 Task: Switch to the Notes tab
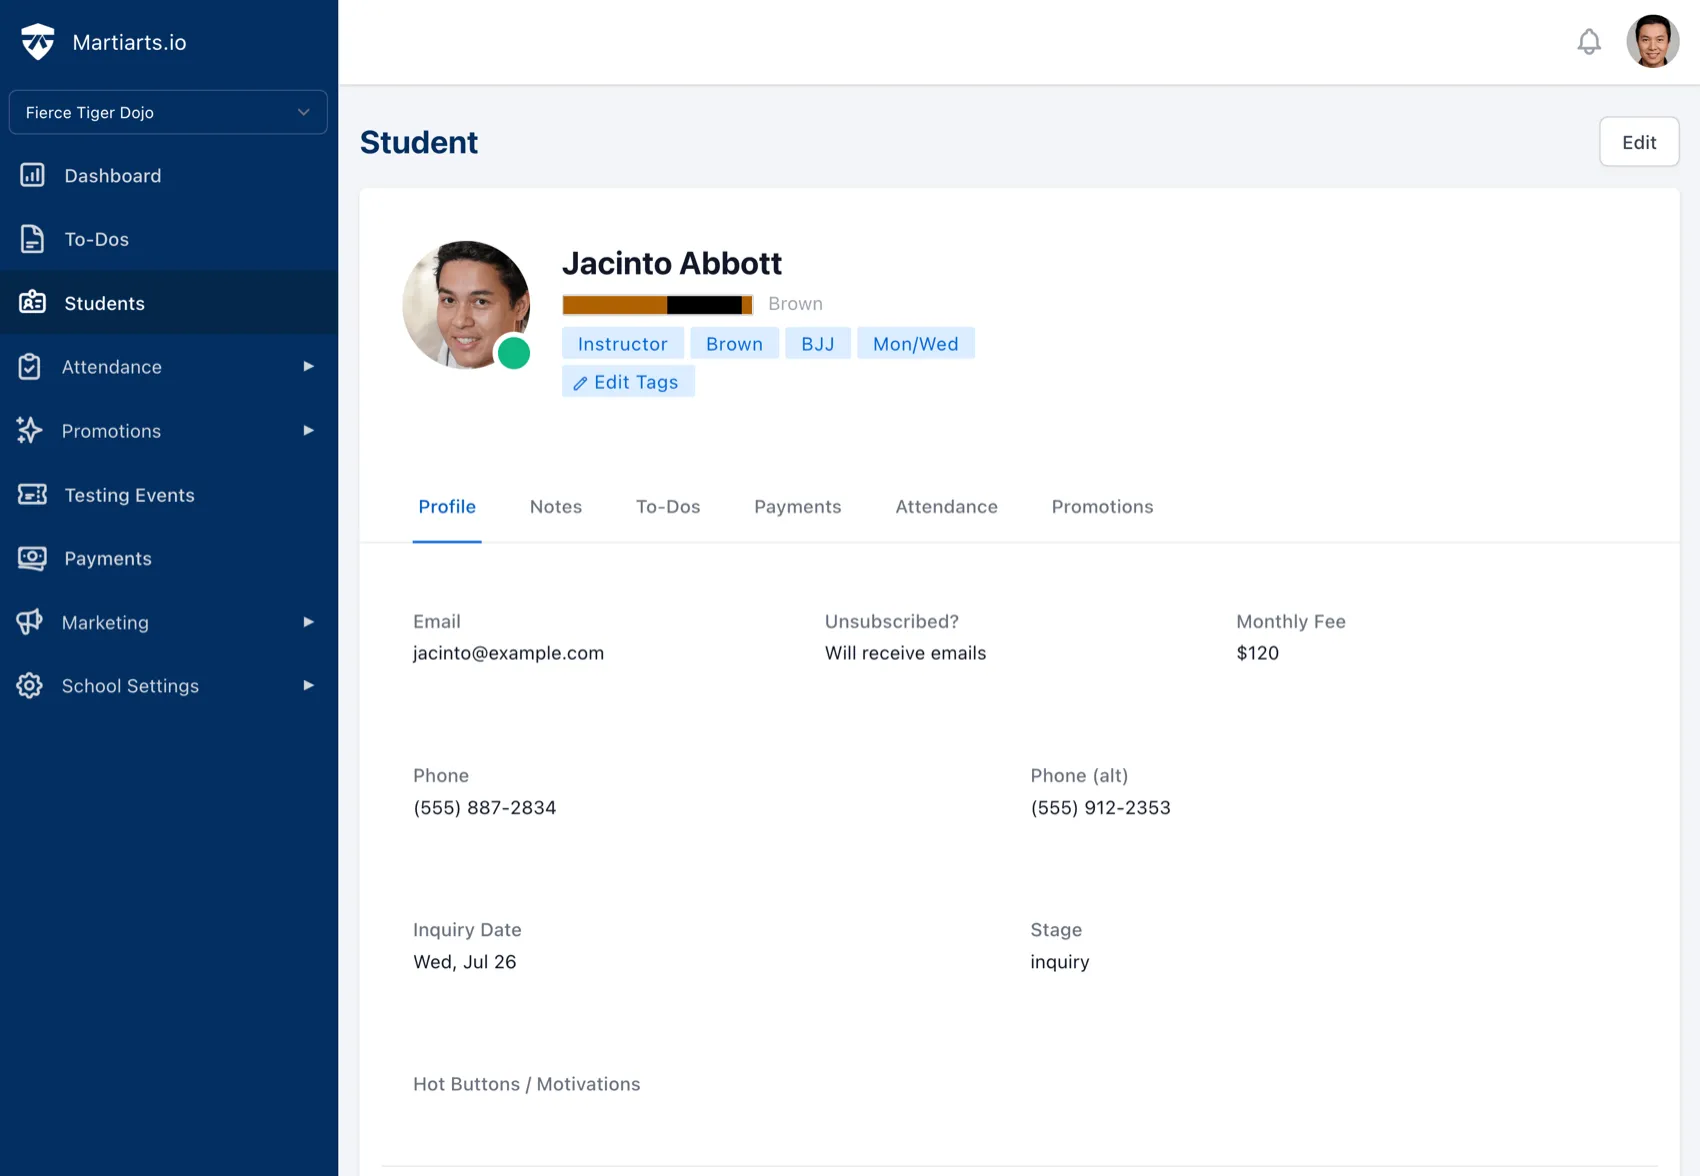(556, 506)
